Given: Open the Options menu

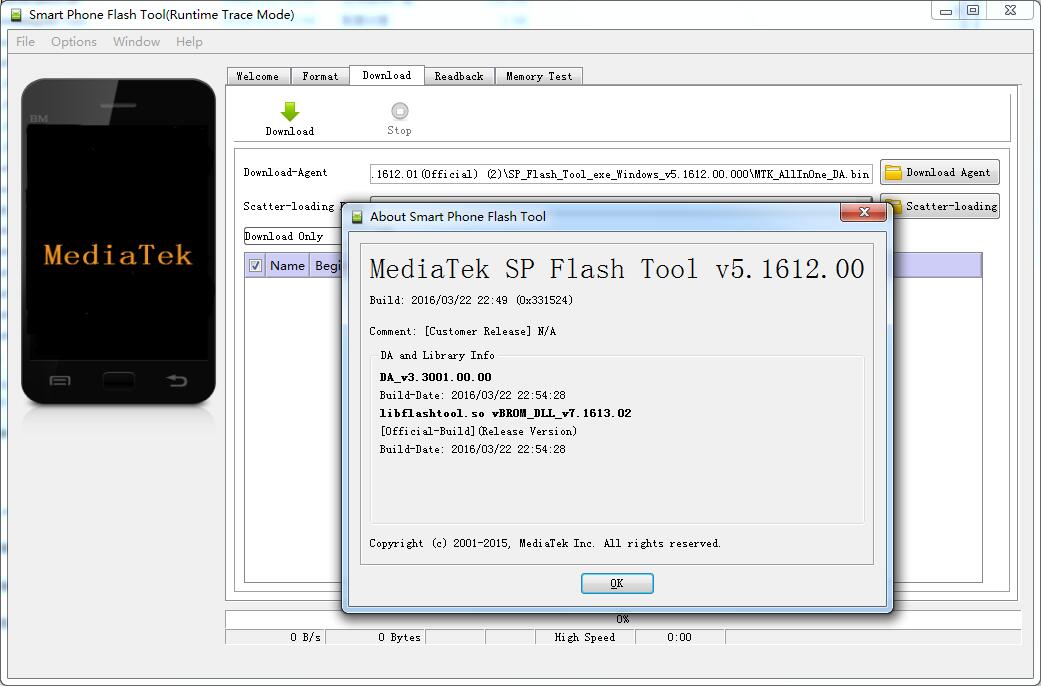Looking at the screenshot, I should pyautogui.click(x=74, y=41).
